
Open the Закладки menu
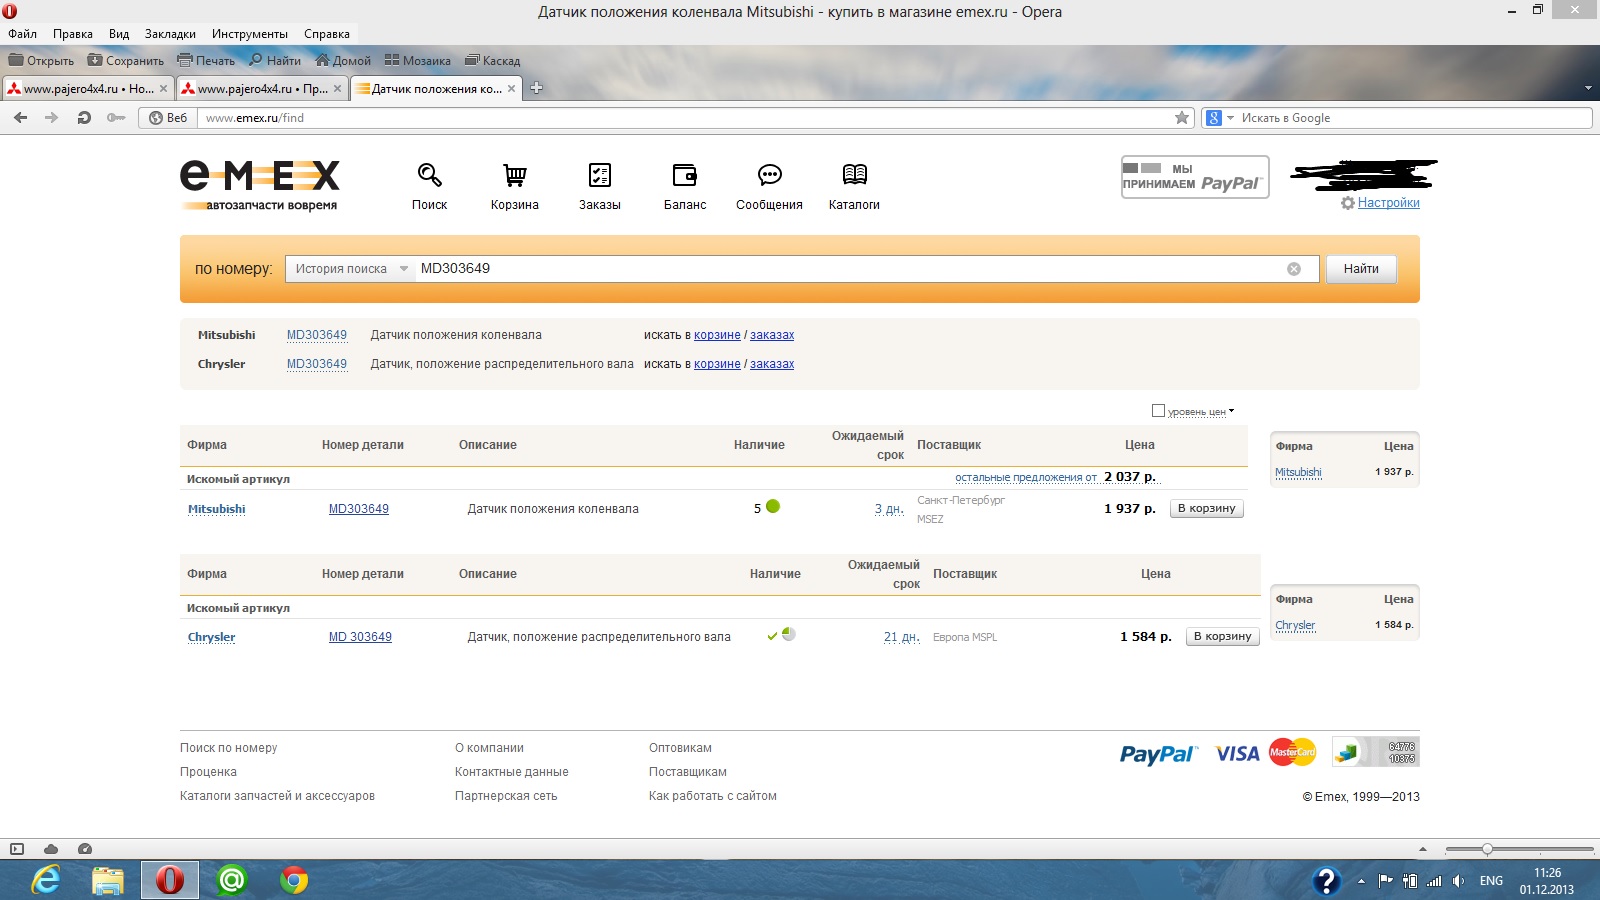click(170, 34)
